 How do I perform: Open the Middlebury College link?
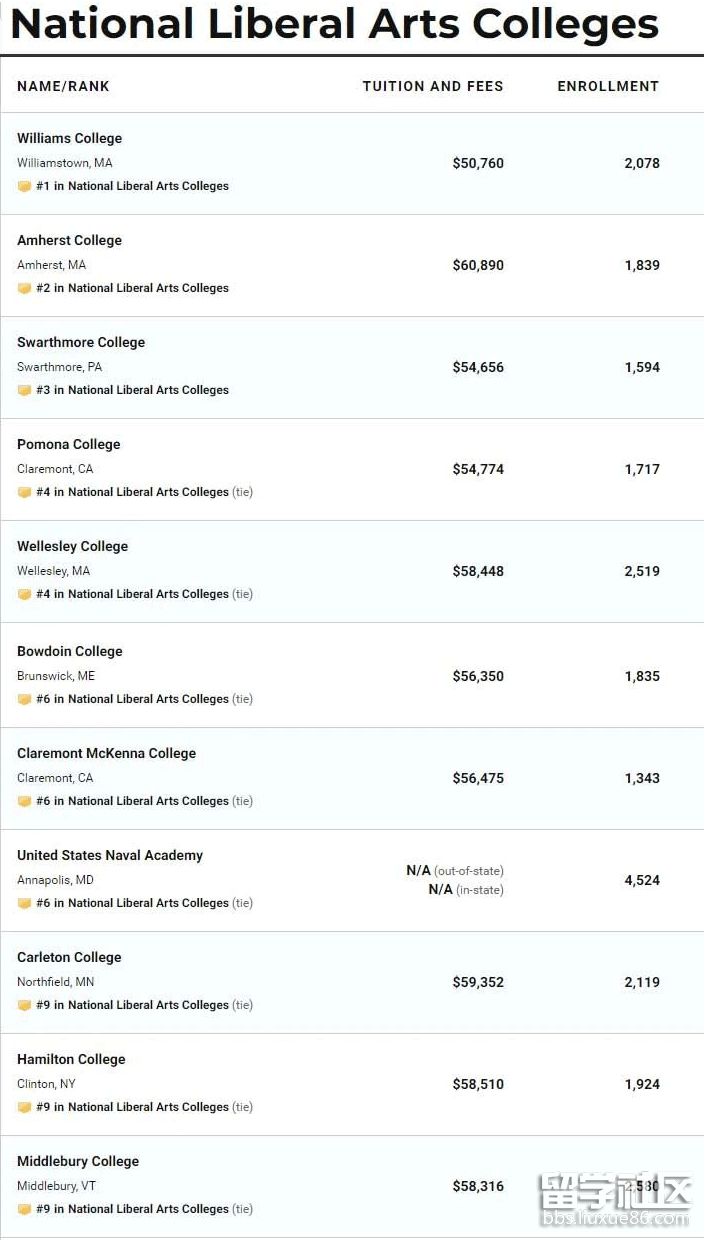pos(78,1161)
